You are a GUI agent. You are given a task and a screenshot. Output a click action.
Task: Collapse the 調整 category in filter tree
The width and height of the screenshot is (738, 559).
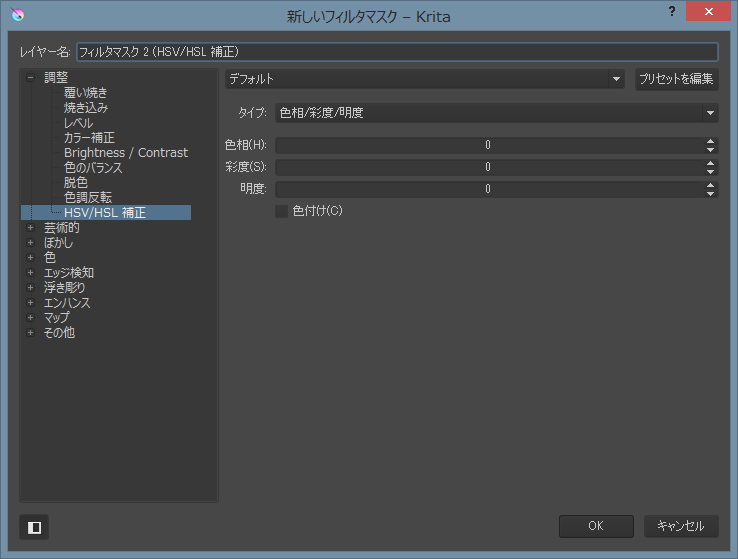pyautogui.click(x=31, y=78)
